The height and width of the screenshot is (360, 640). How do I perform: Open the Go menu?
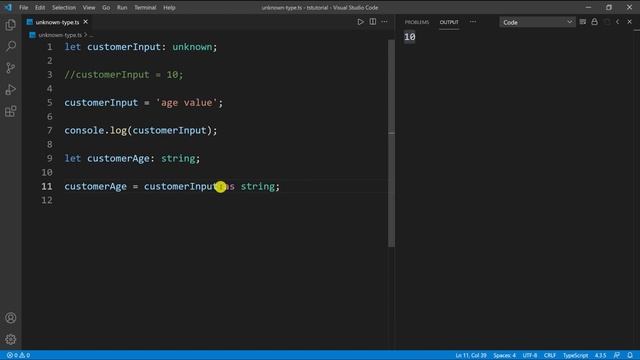point(106,7)
